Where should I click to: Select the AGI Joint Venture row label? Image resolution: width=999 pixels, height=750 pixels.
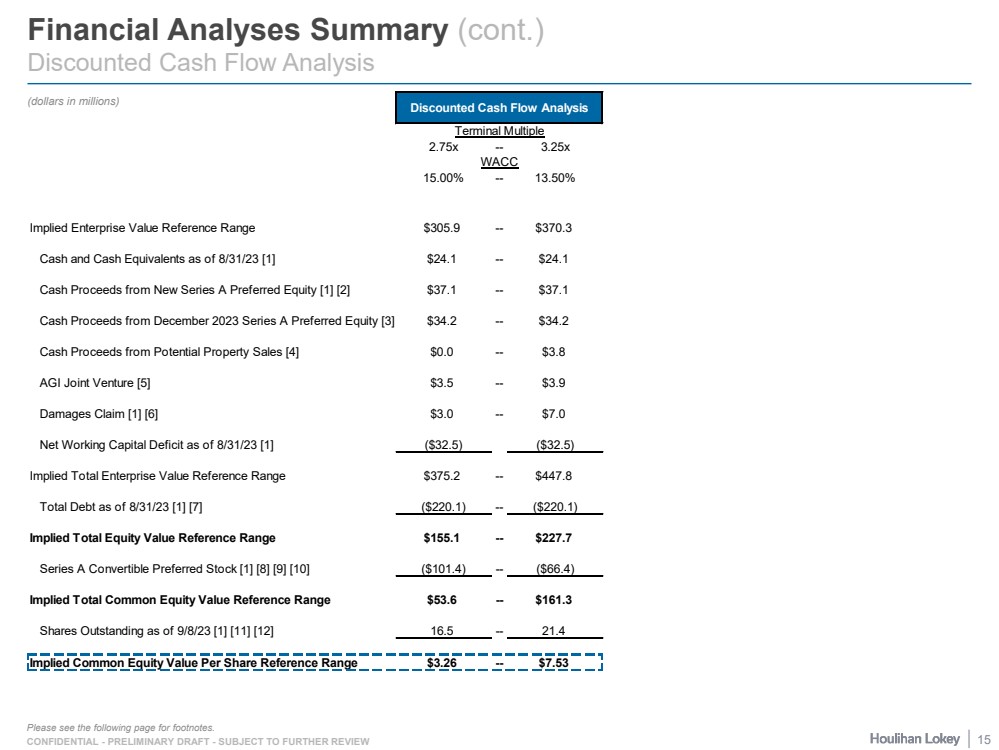tap(95, 383)
